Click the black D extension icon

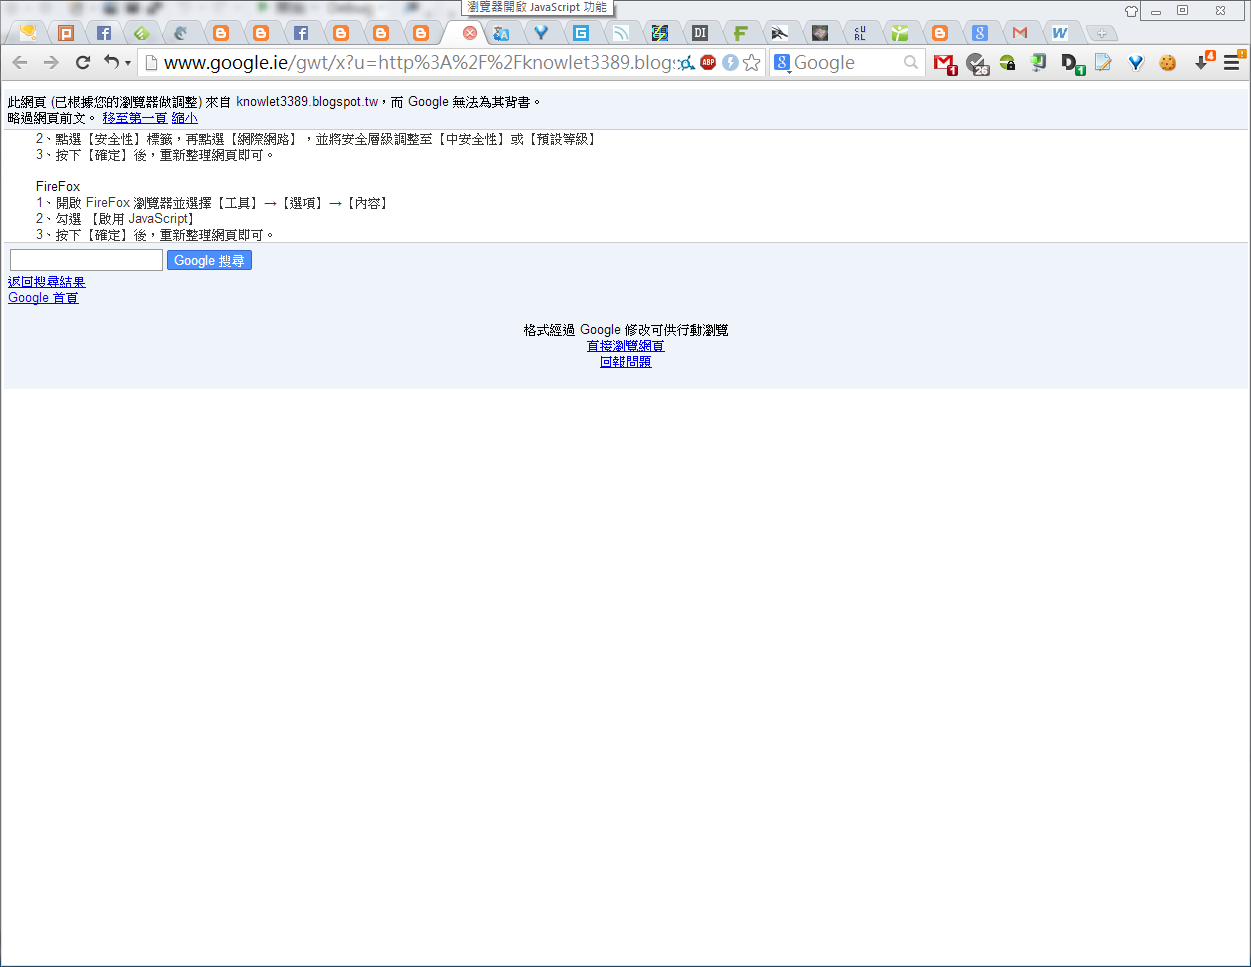1072,64
